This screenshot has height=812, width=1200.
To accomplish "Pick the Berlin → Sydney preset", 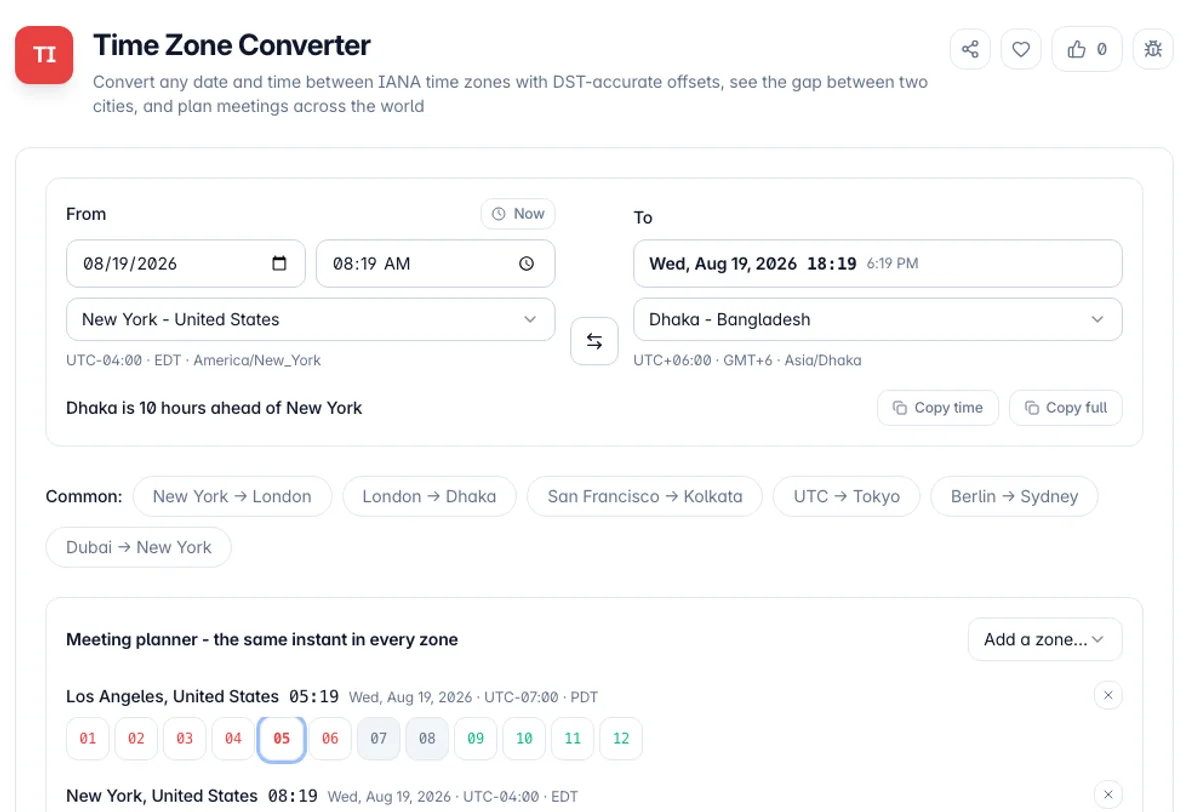I will pyautogui.click(x=1014, y=496).
